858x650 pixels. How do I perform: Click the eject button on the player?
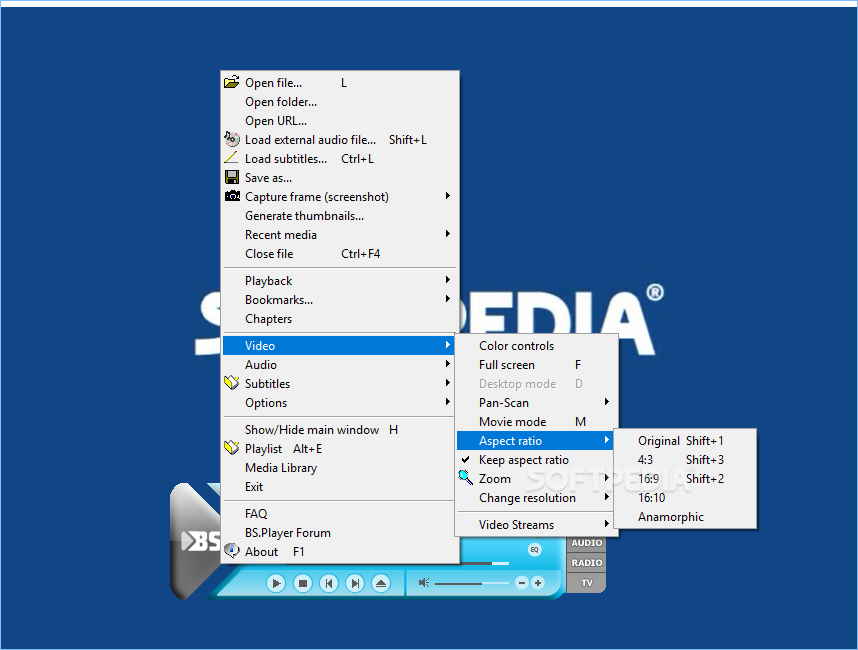click(x=381, y=583)
